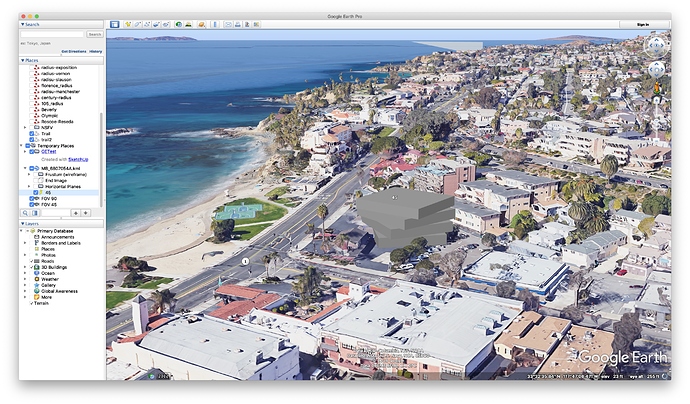Viewport: 690px width, 404px height.
Task: Expand the Gallery layer
Action: click(25, 285)
